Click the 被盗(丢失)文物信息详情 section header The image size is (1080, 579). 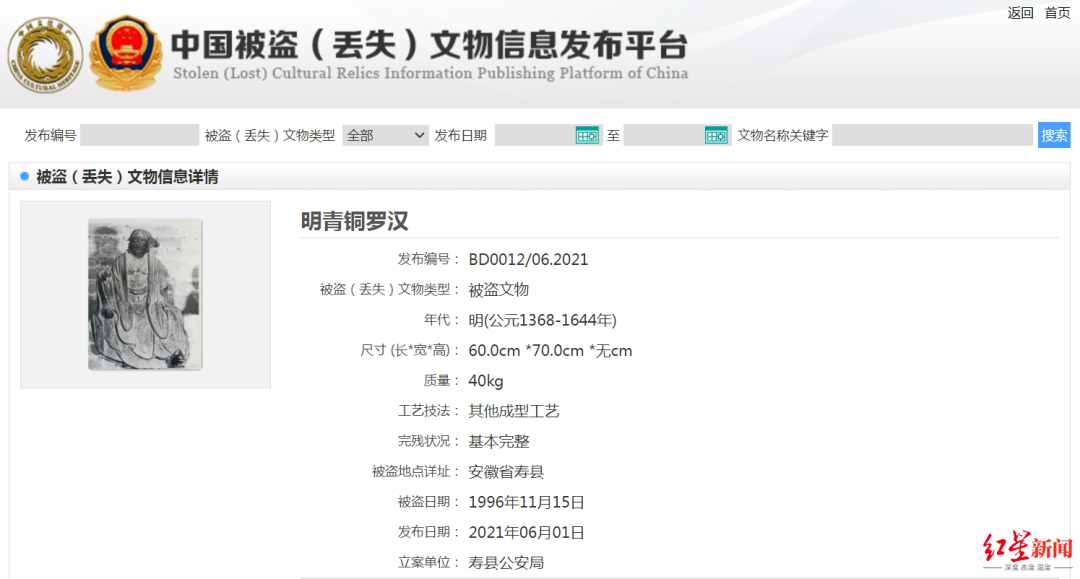click(127, 177)
